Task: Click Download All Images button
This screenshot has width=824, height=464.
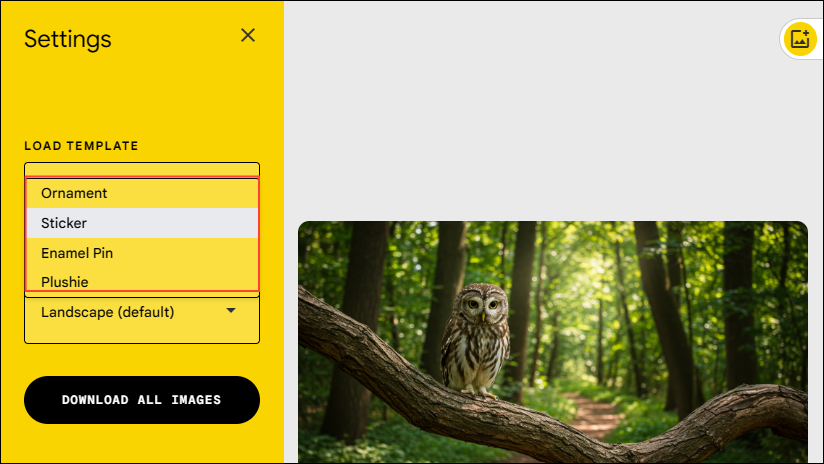Action: tap(142, 400)
